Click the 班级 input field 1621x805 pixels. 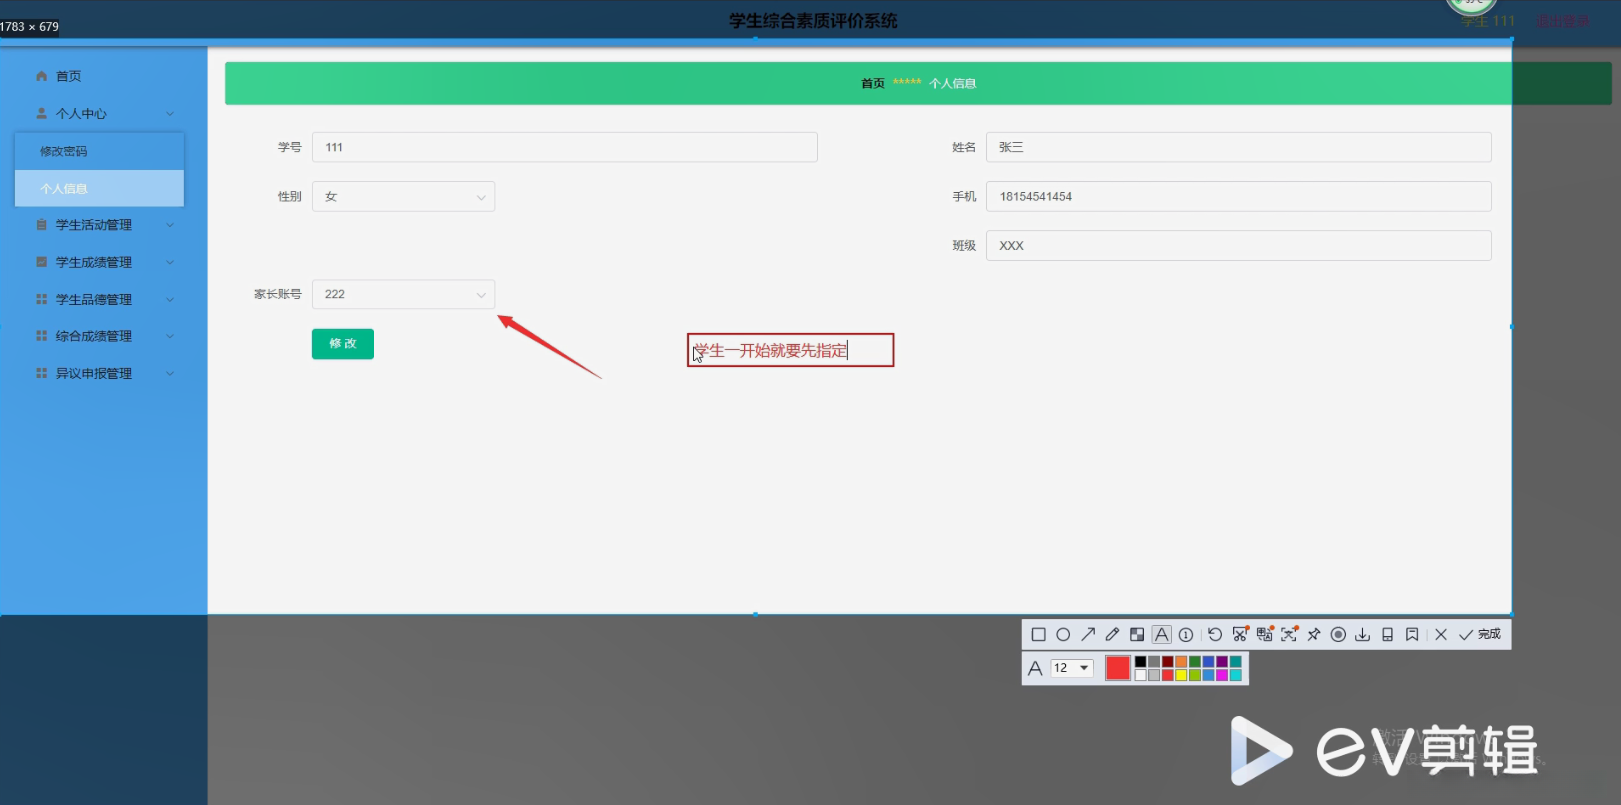coord(1239,245)
